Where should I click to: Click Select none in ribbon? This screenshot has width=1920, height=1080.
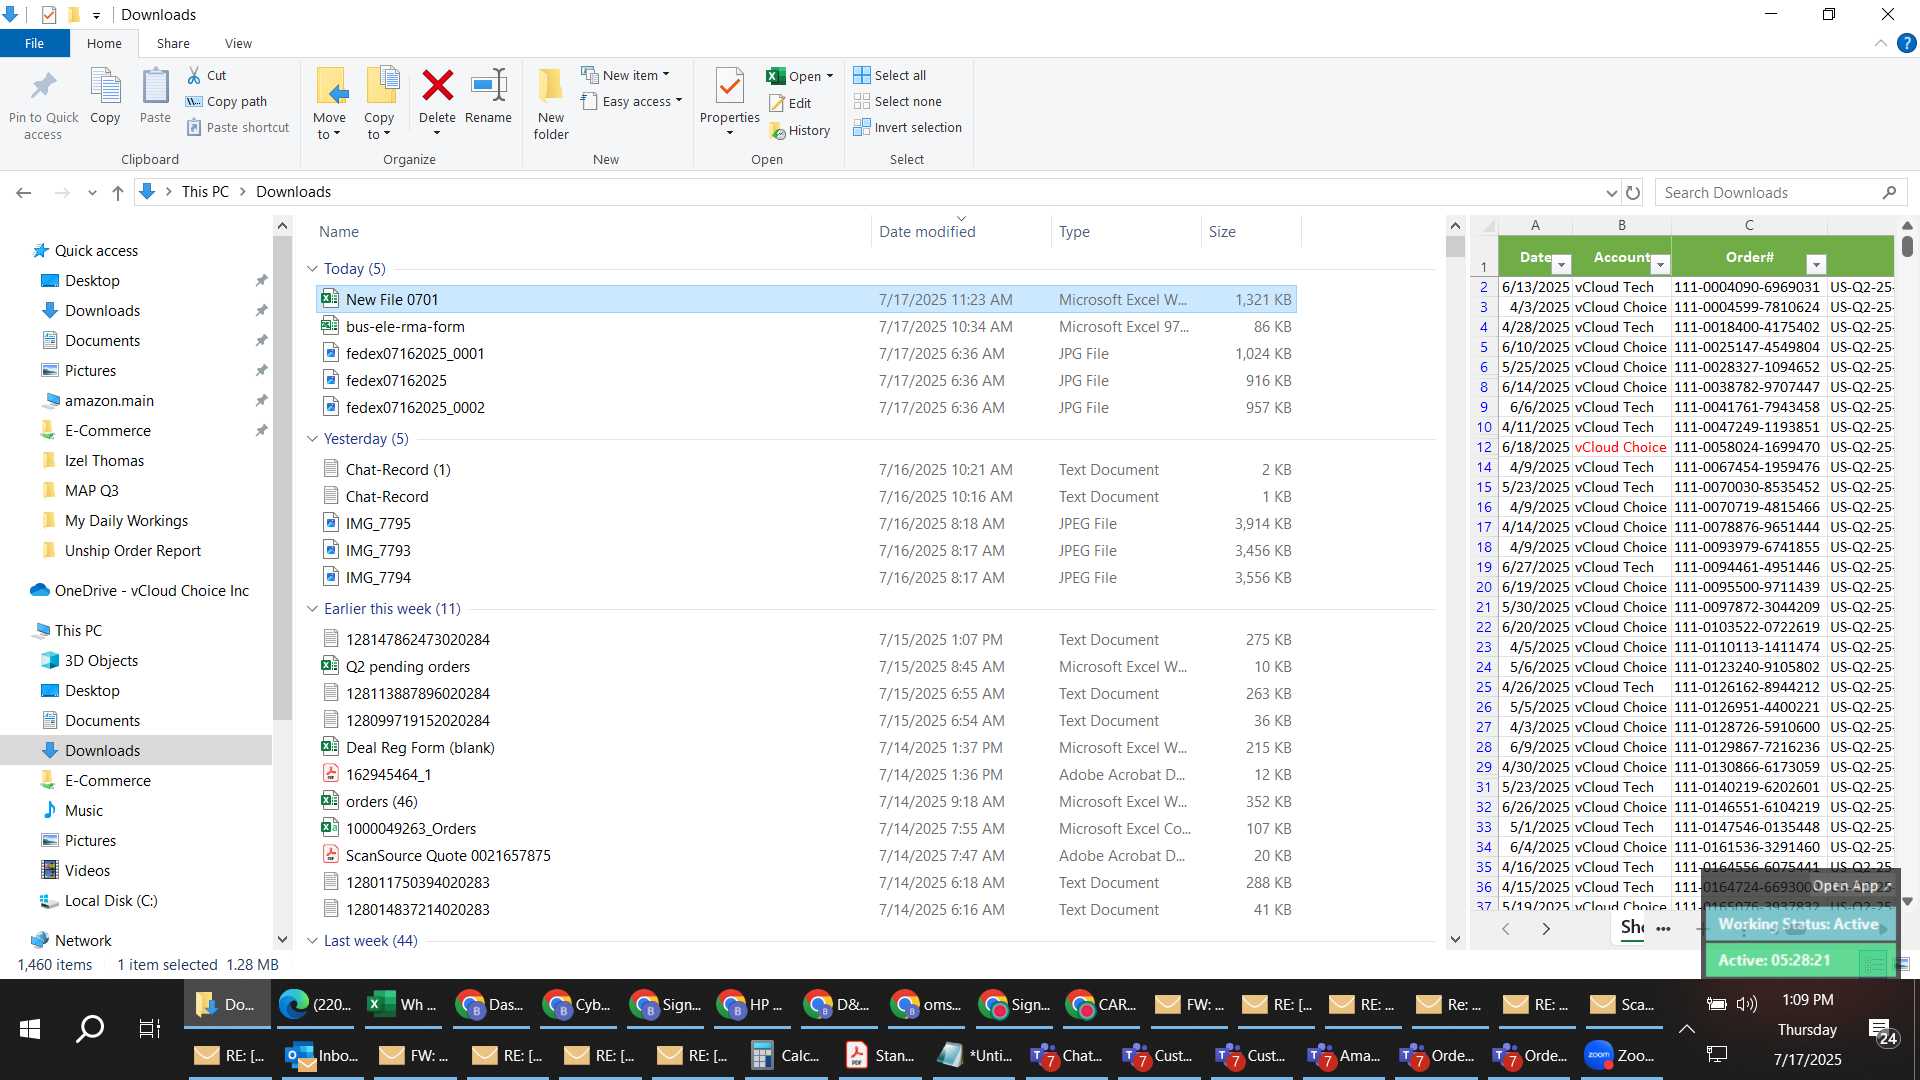(x=897, y=101)
